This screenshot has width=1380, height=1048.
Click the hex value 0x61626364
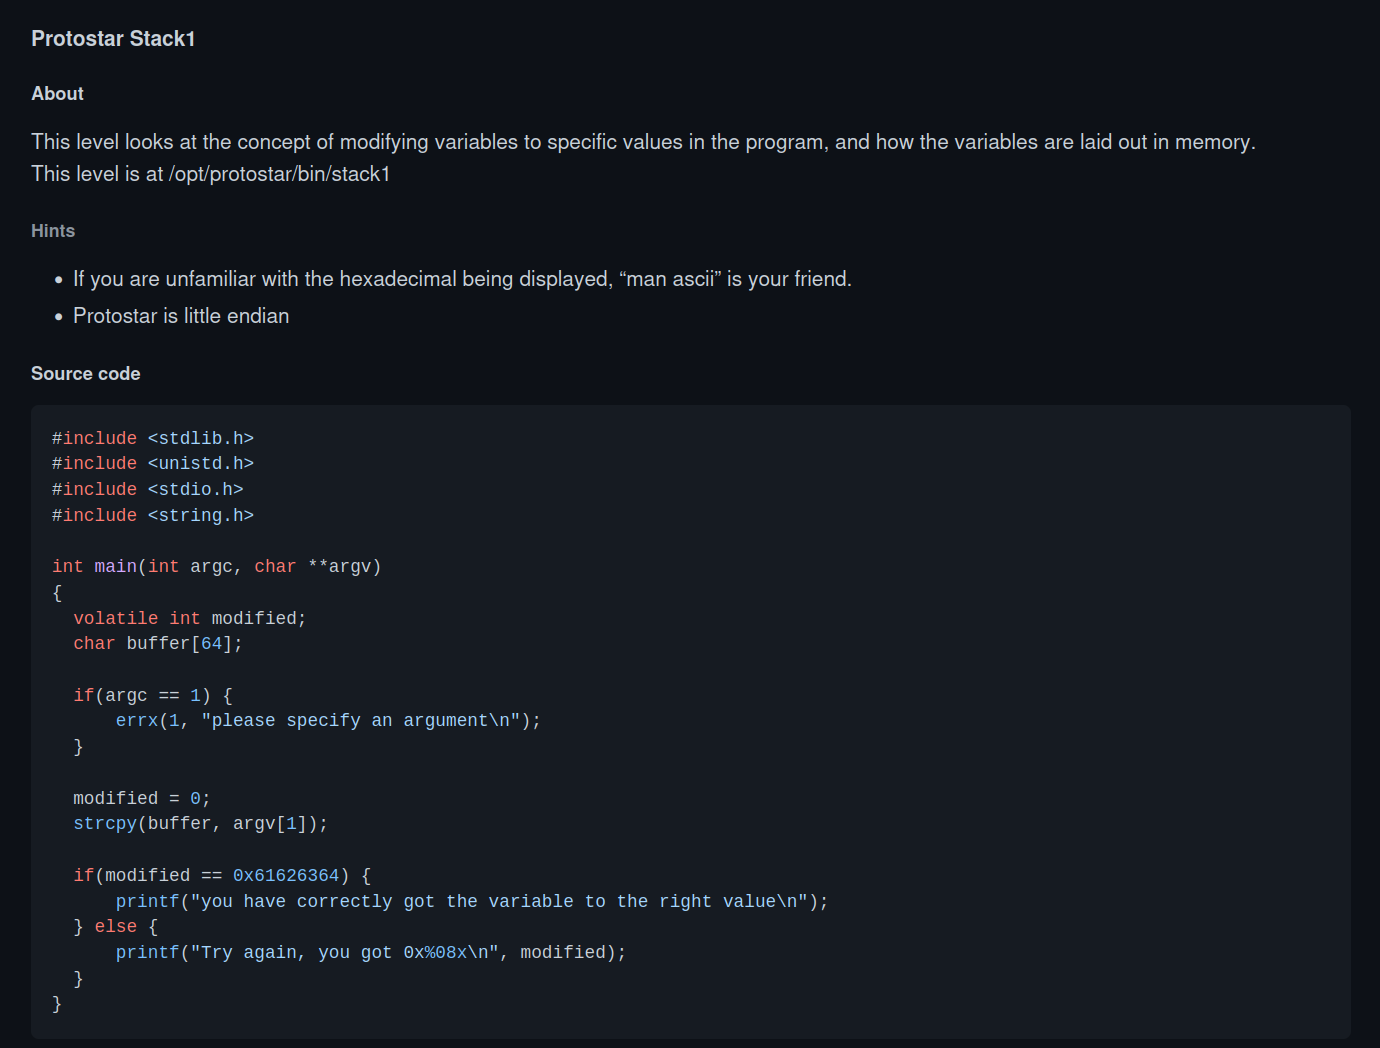(x=286, y=875)
